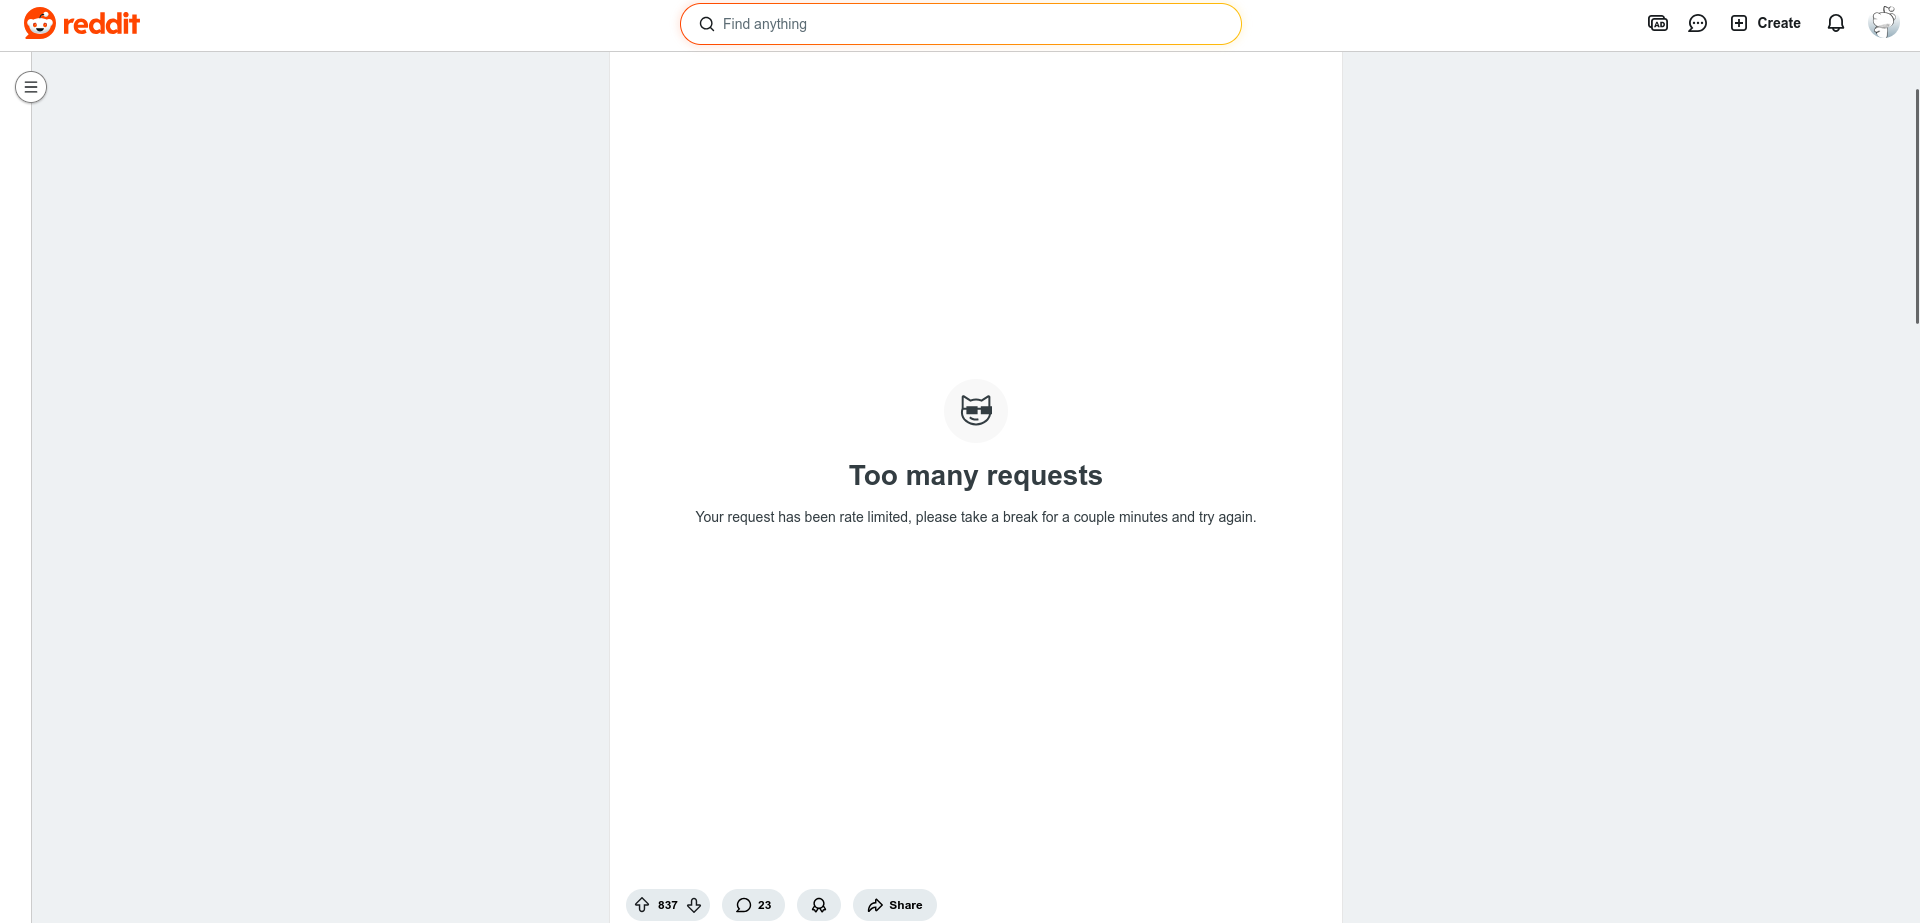1920x923 pixels.
Task: Click the Too many requests heading
Action: click(x=976, y=475)
